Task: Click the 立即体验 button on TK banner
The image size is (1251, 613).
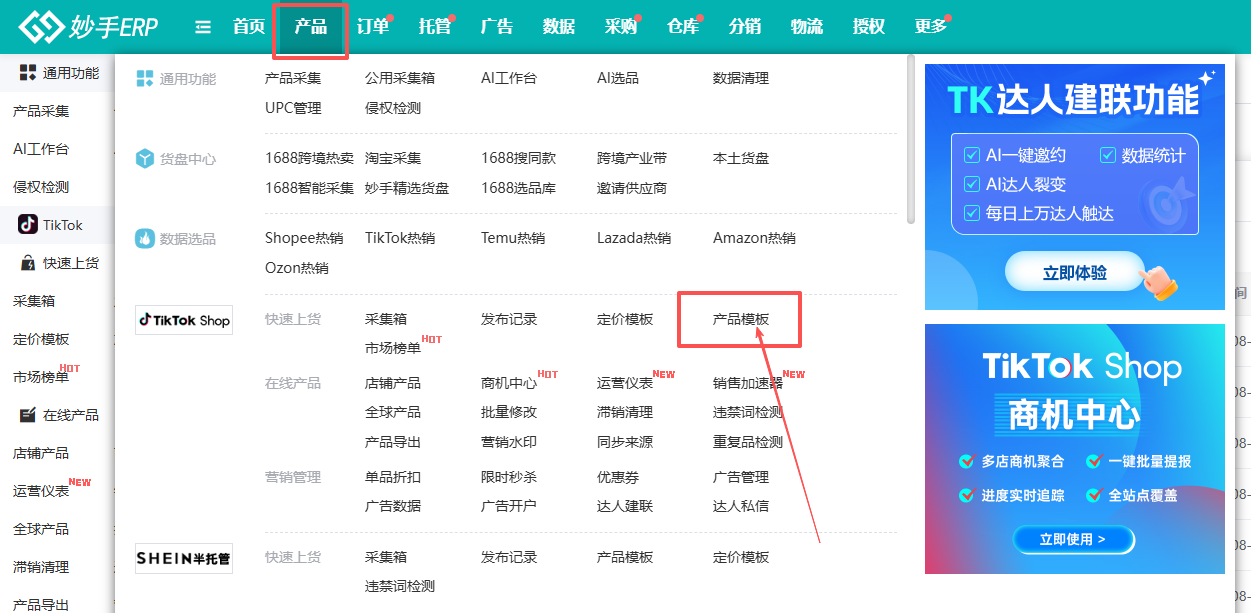Action: pyautogui.click(x=1075, y=273)
